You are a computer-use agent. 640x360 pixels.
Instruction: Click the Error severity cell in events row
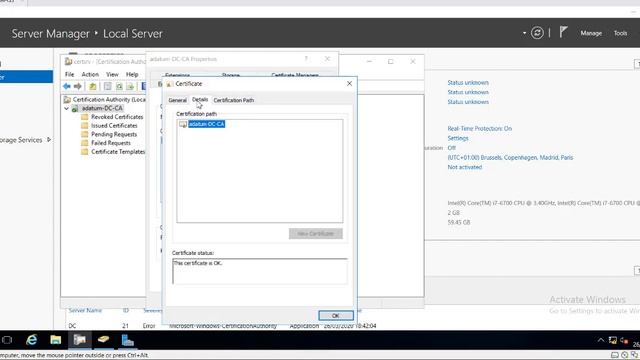click(x=149, y=326)
